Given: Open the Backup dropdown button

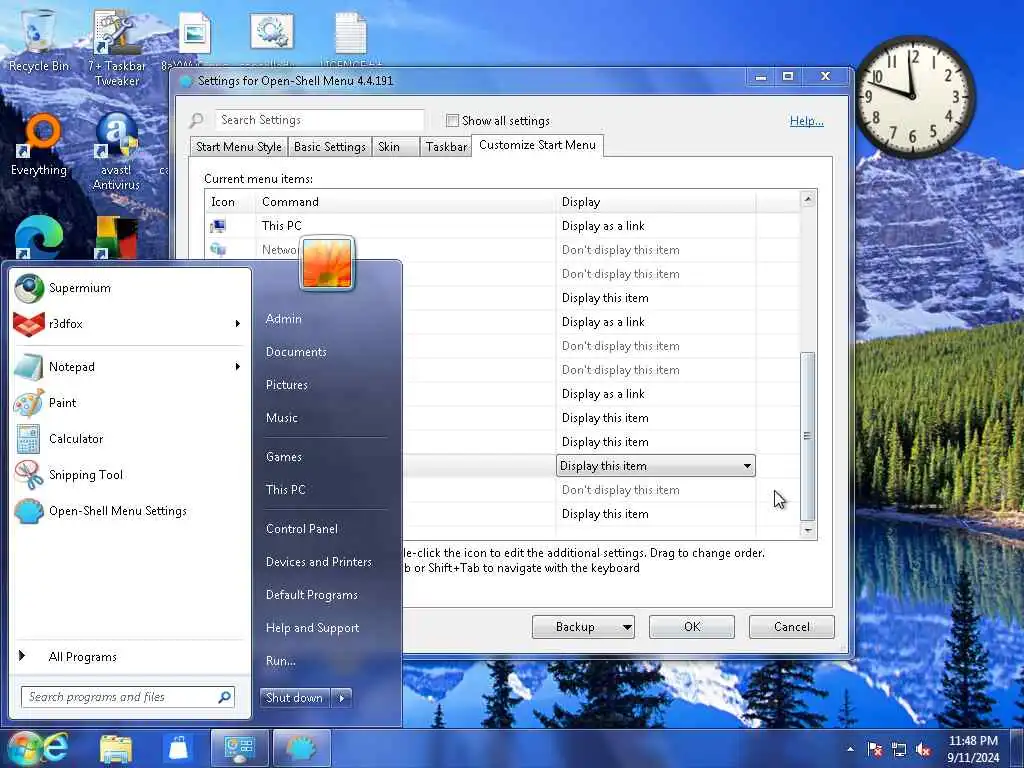Looking at the screenshot, I should tap(583, 627).
